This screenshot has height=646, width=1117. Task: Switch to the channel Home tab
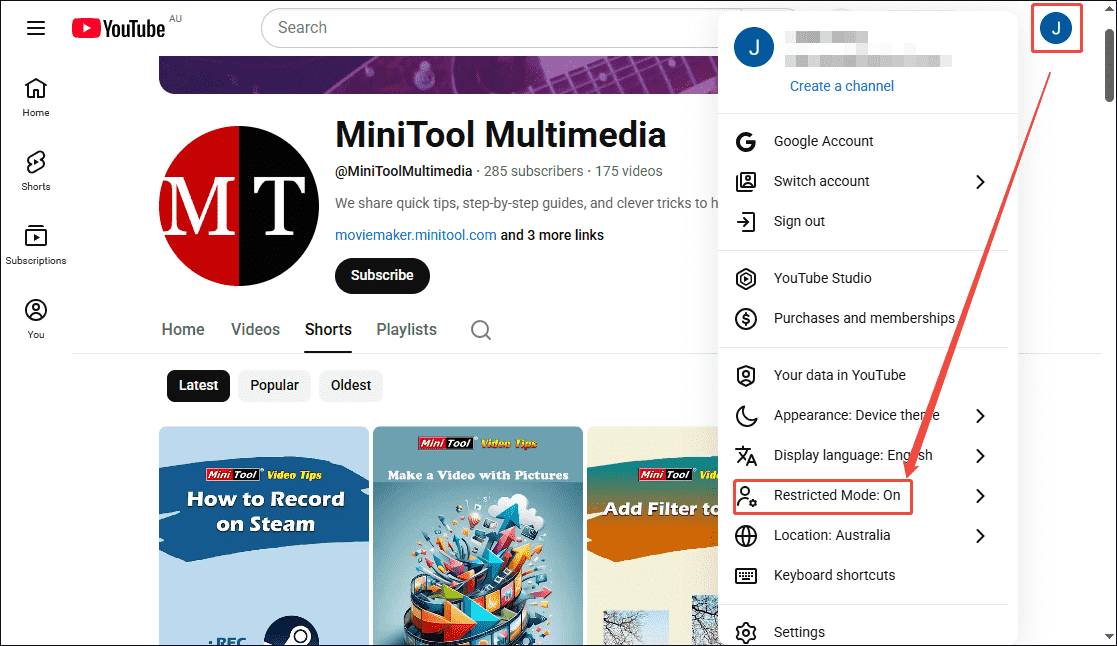[183, 330]
